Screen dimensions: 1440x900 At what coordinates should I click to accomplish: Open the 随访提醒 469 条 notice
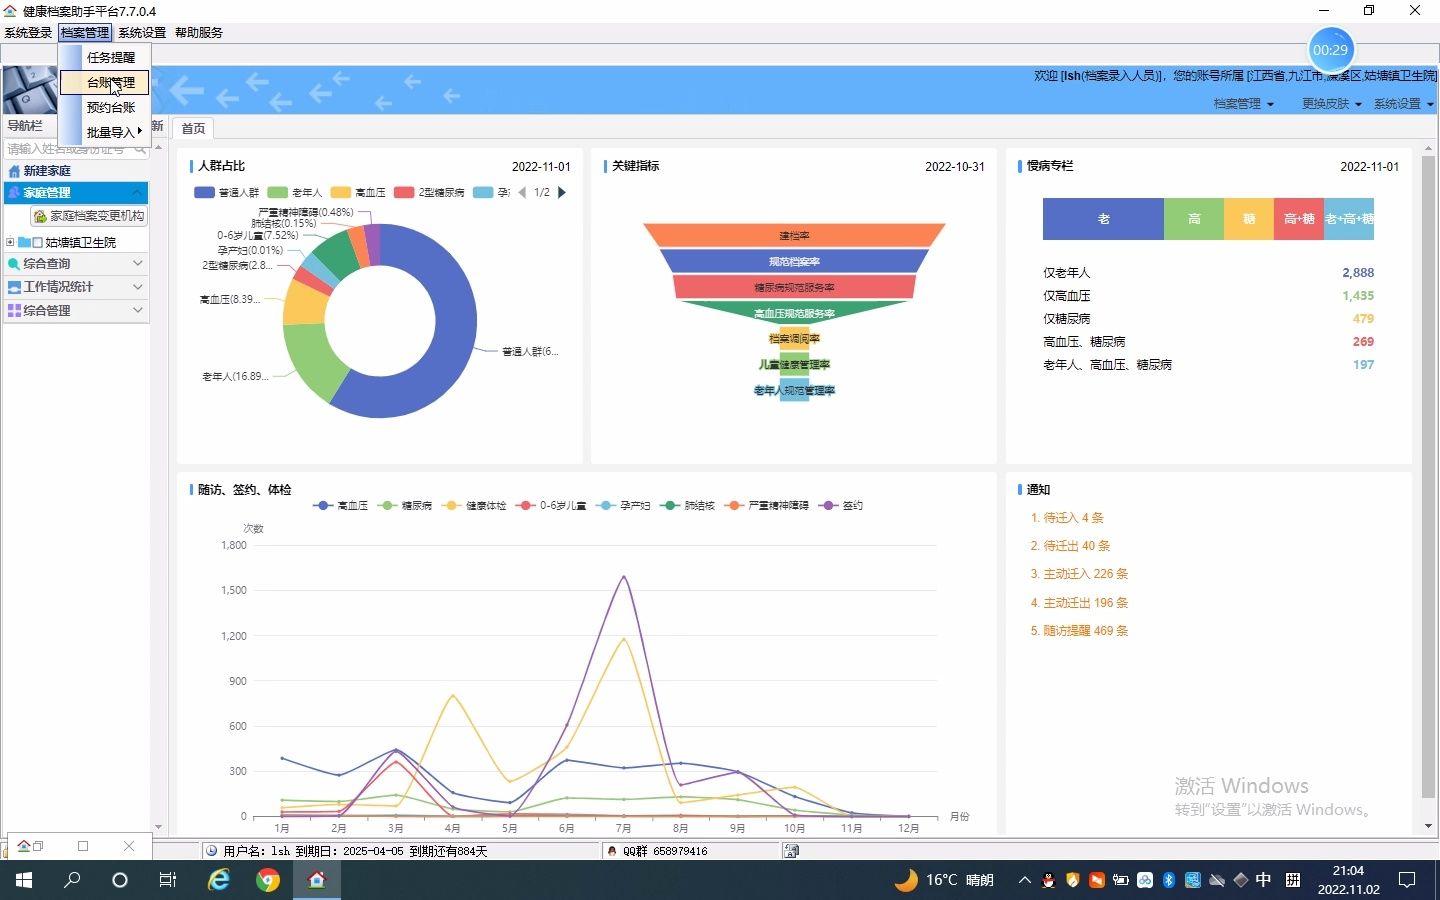pyautogui.click(x=1079, y=631)
